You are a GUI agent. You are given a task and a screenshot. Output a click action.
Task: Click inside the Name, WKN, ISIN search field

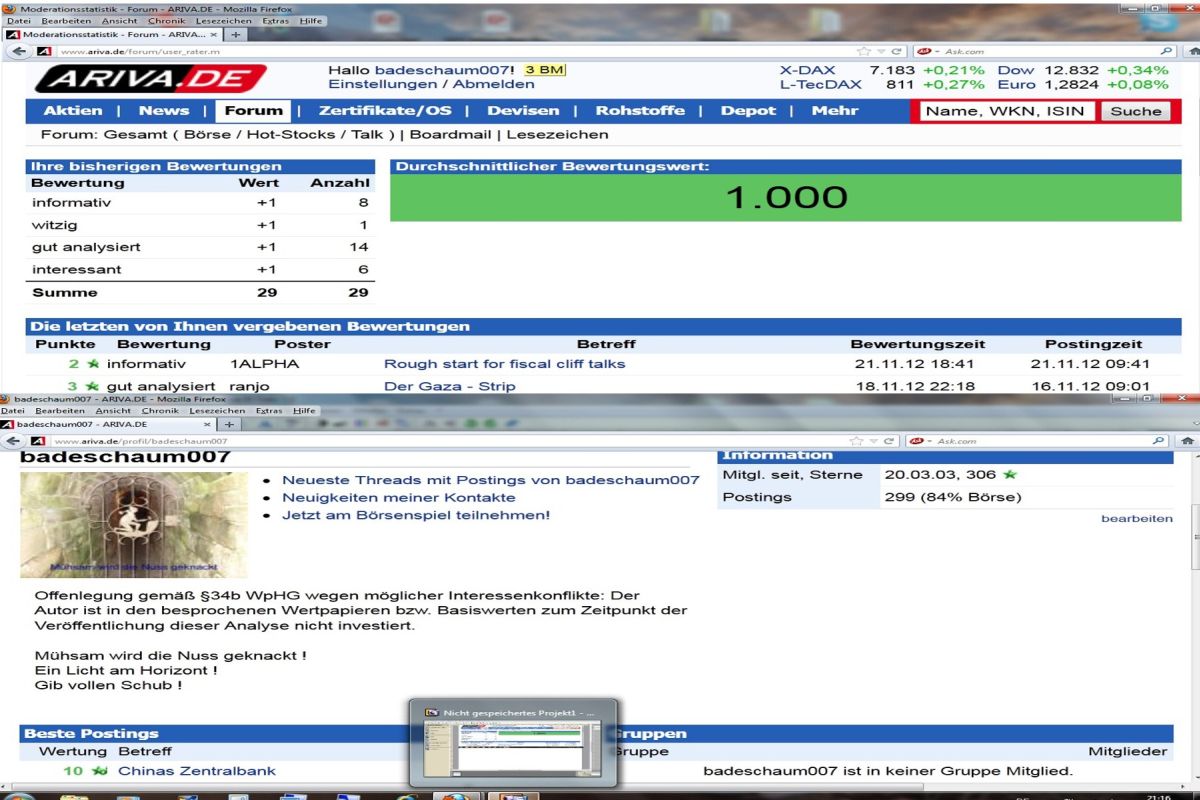pos(1003,111)
